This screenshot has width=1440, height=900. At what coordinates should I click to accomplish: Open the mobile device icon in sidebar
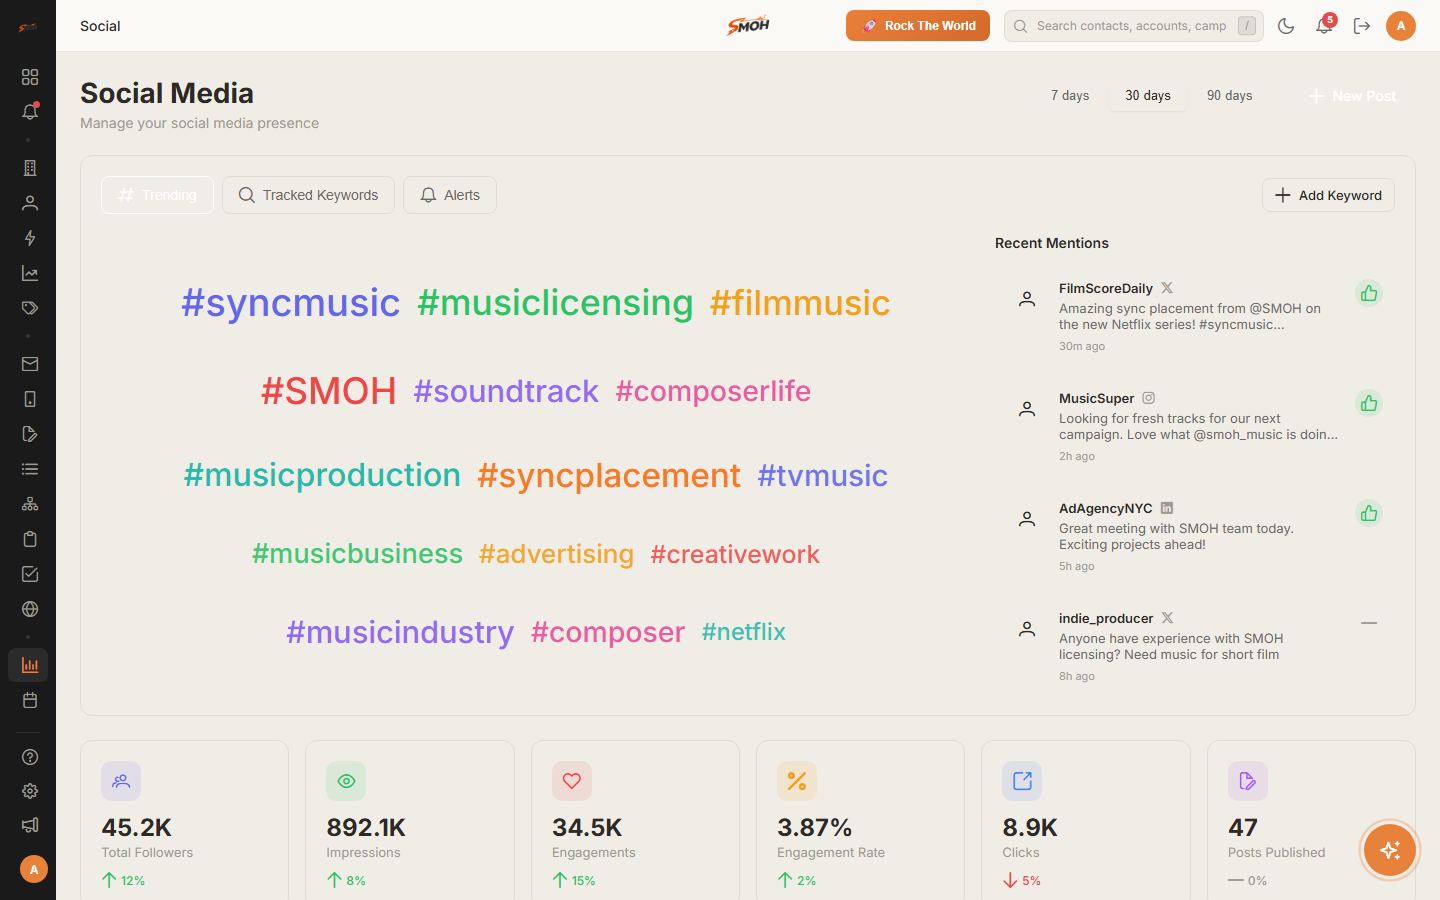[x=30, y=399]
